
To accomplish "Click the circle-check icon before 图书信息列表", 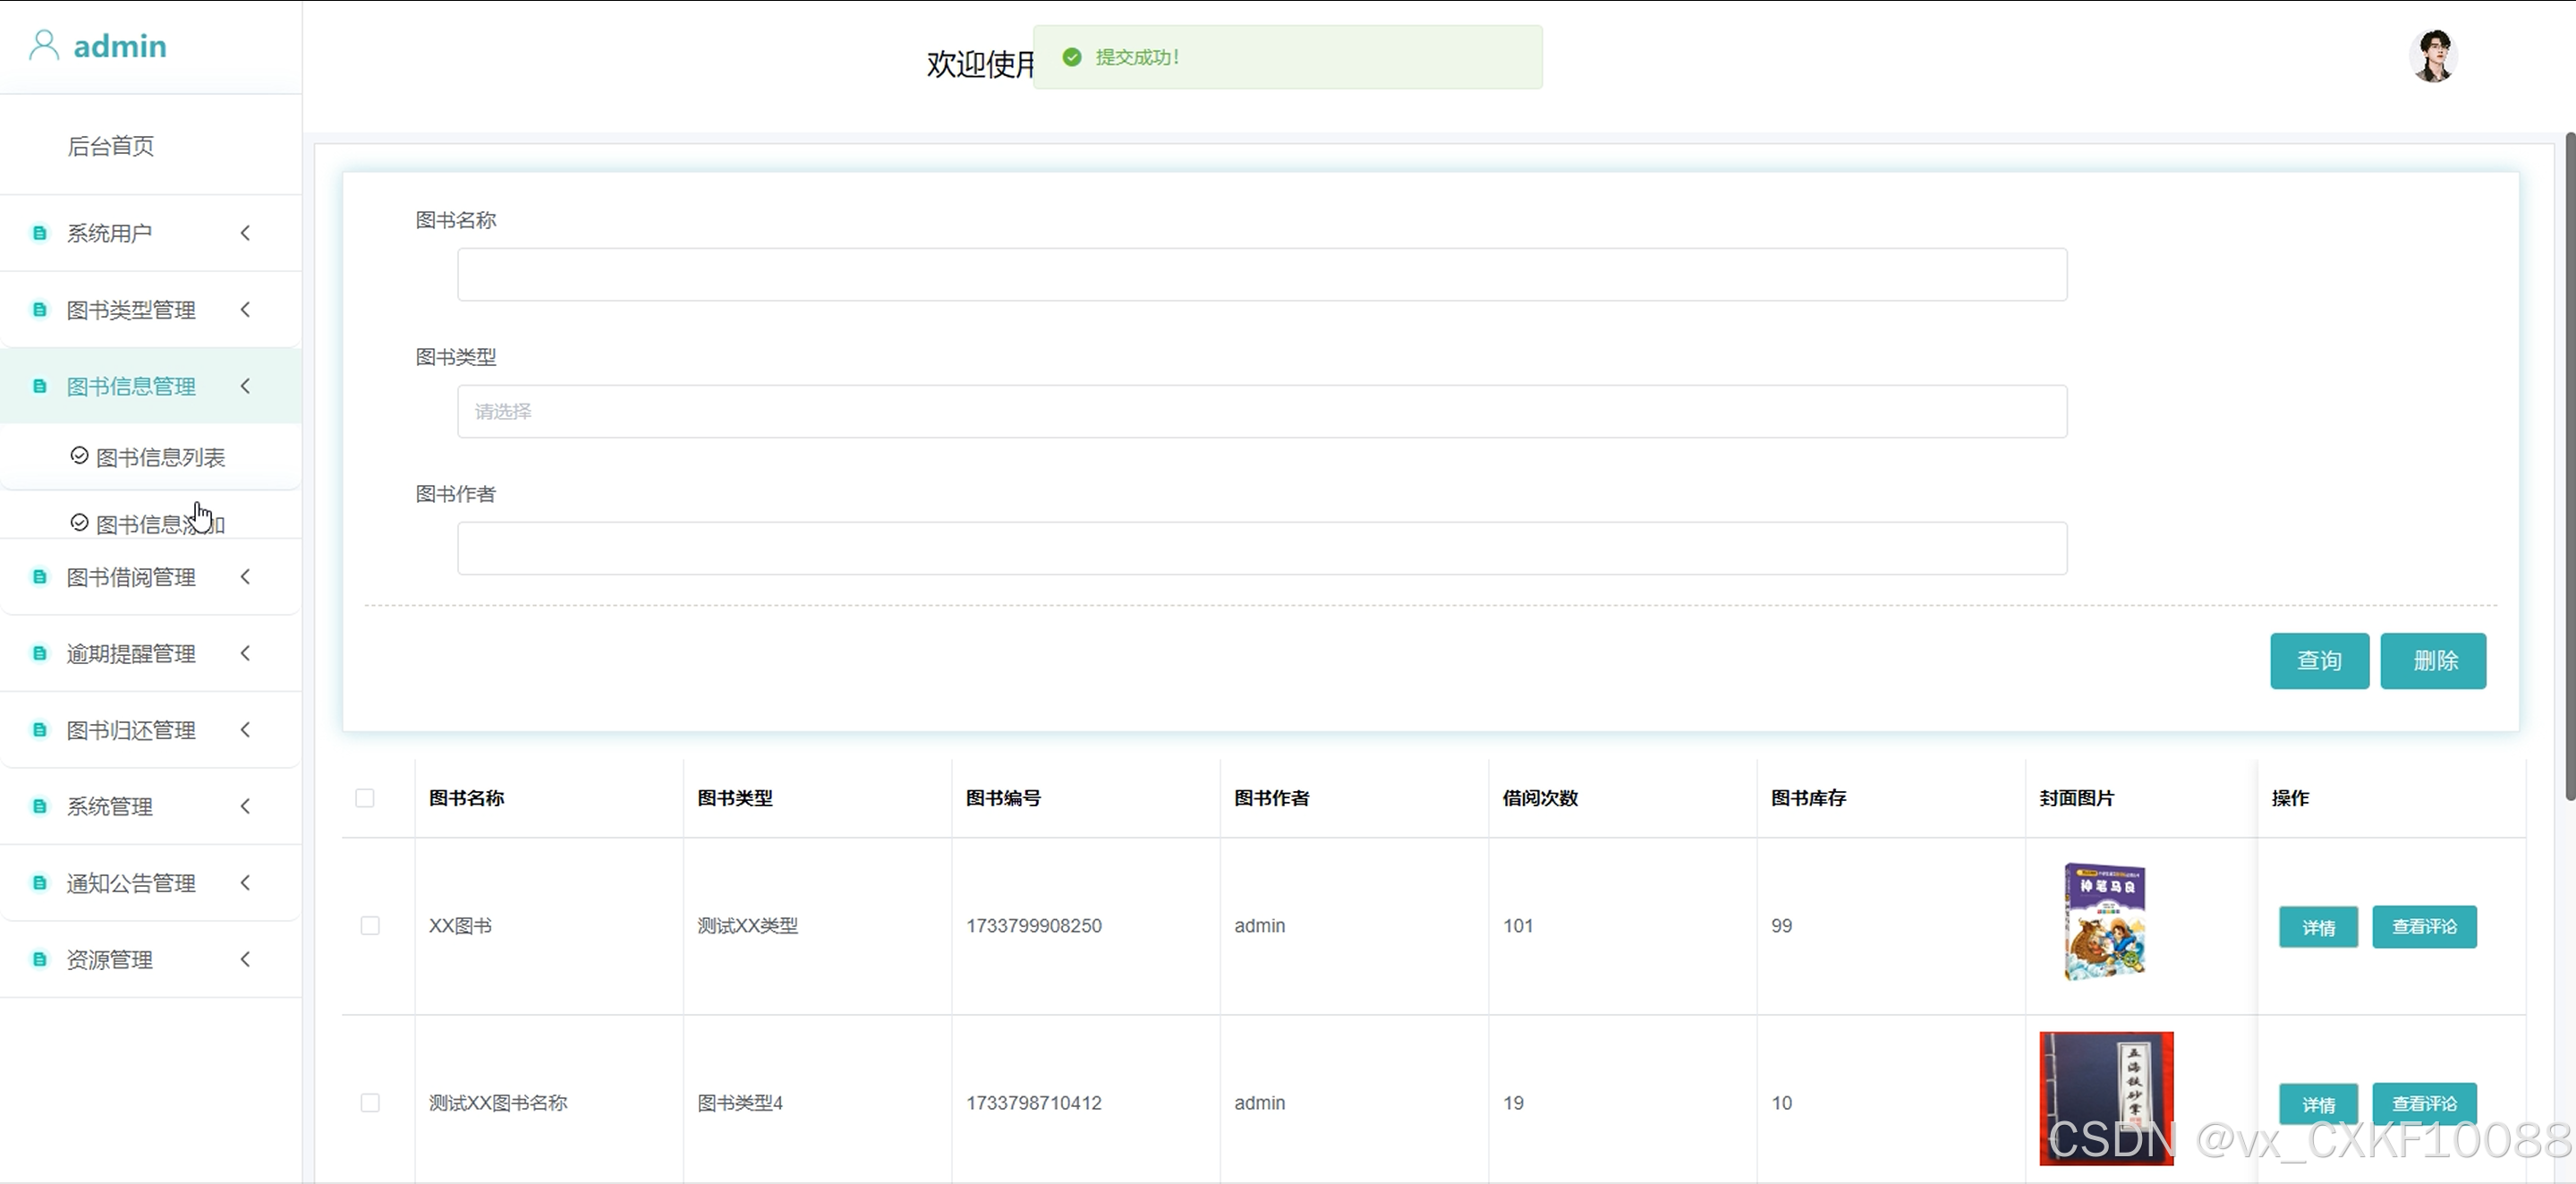I will pos(79,456).
